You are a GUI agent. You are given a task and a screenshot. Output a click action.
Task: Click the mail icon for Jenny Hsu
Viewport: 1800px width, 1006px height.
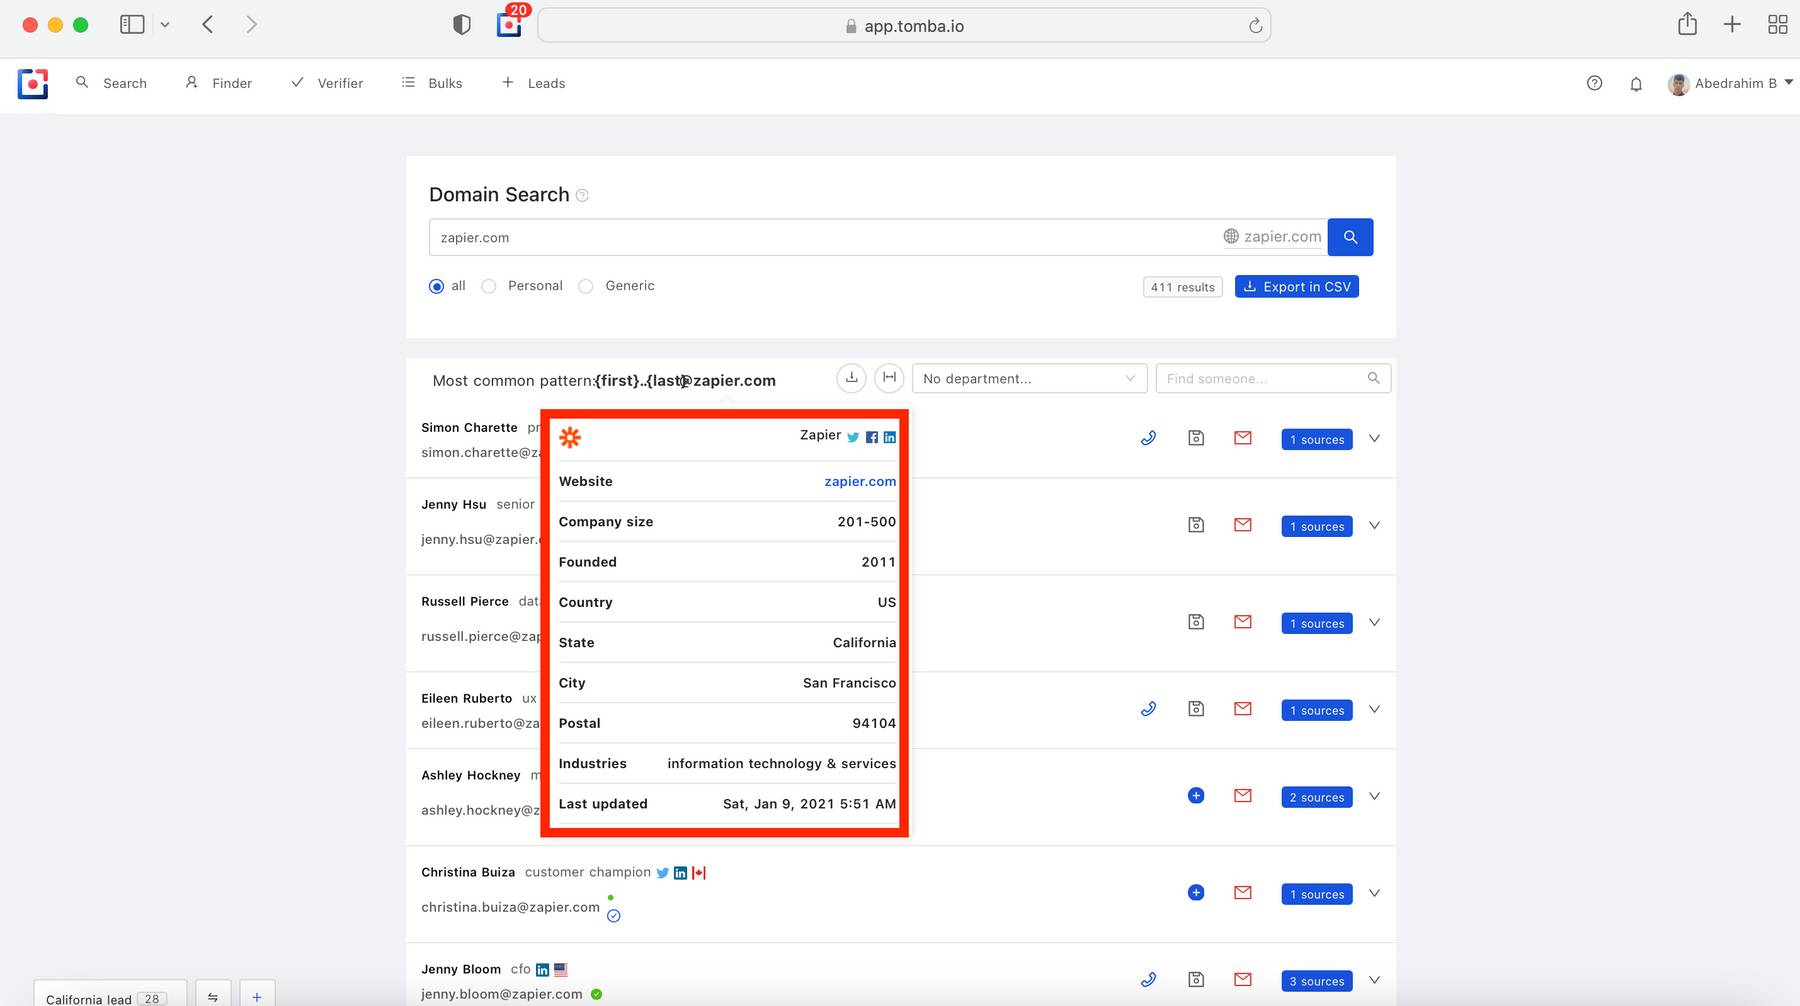1243,525
